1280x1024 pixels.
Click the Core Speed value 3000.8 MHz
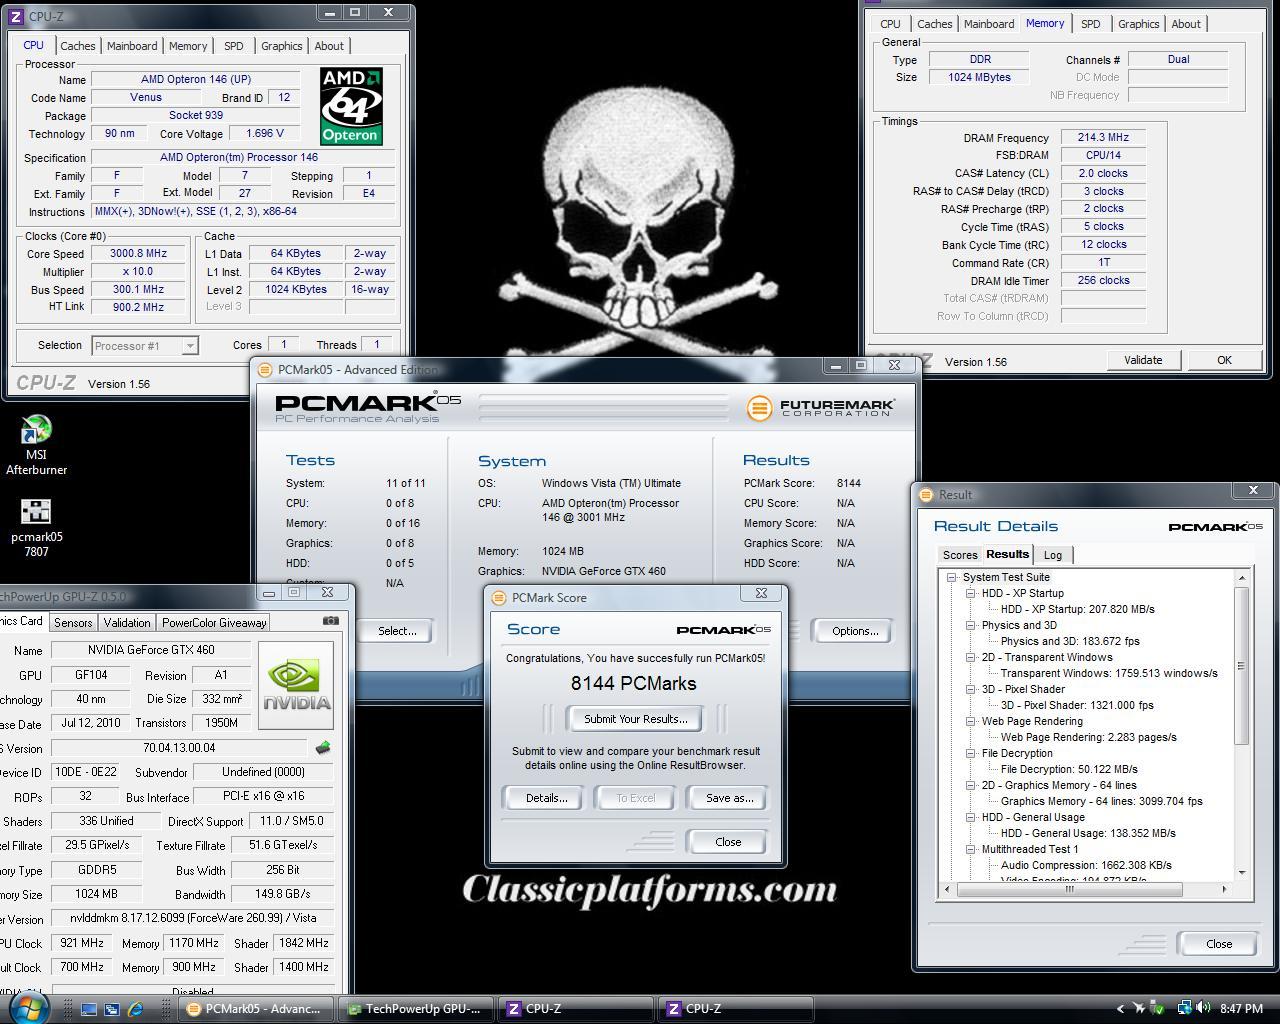point(138,254)
